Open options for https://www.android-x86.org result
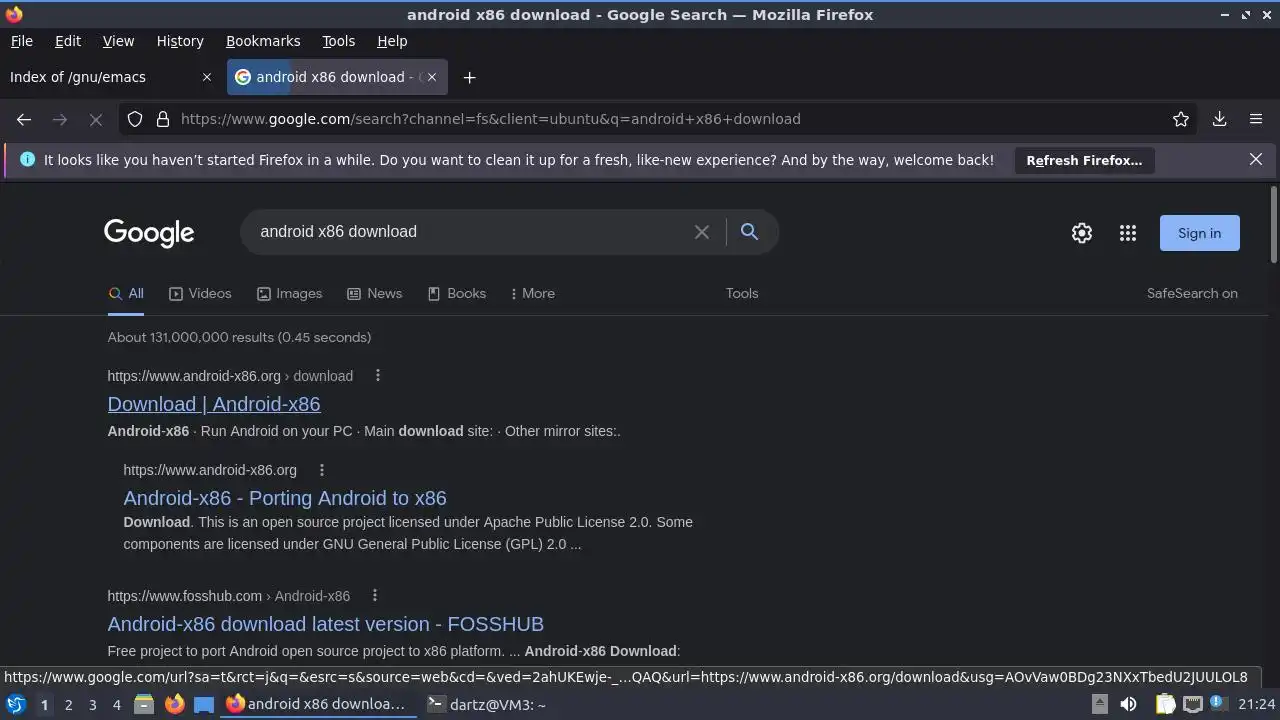Image resolution: width=1280 pixels, height=720 pixels. [x=321, y=470]
